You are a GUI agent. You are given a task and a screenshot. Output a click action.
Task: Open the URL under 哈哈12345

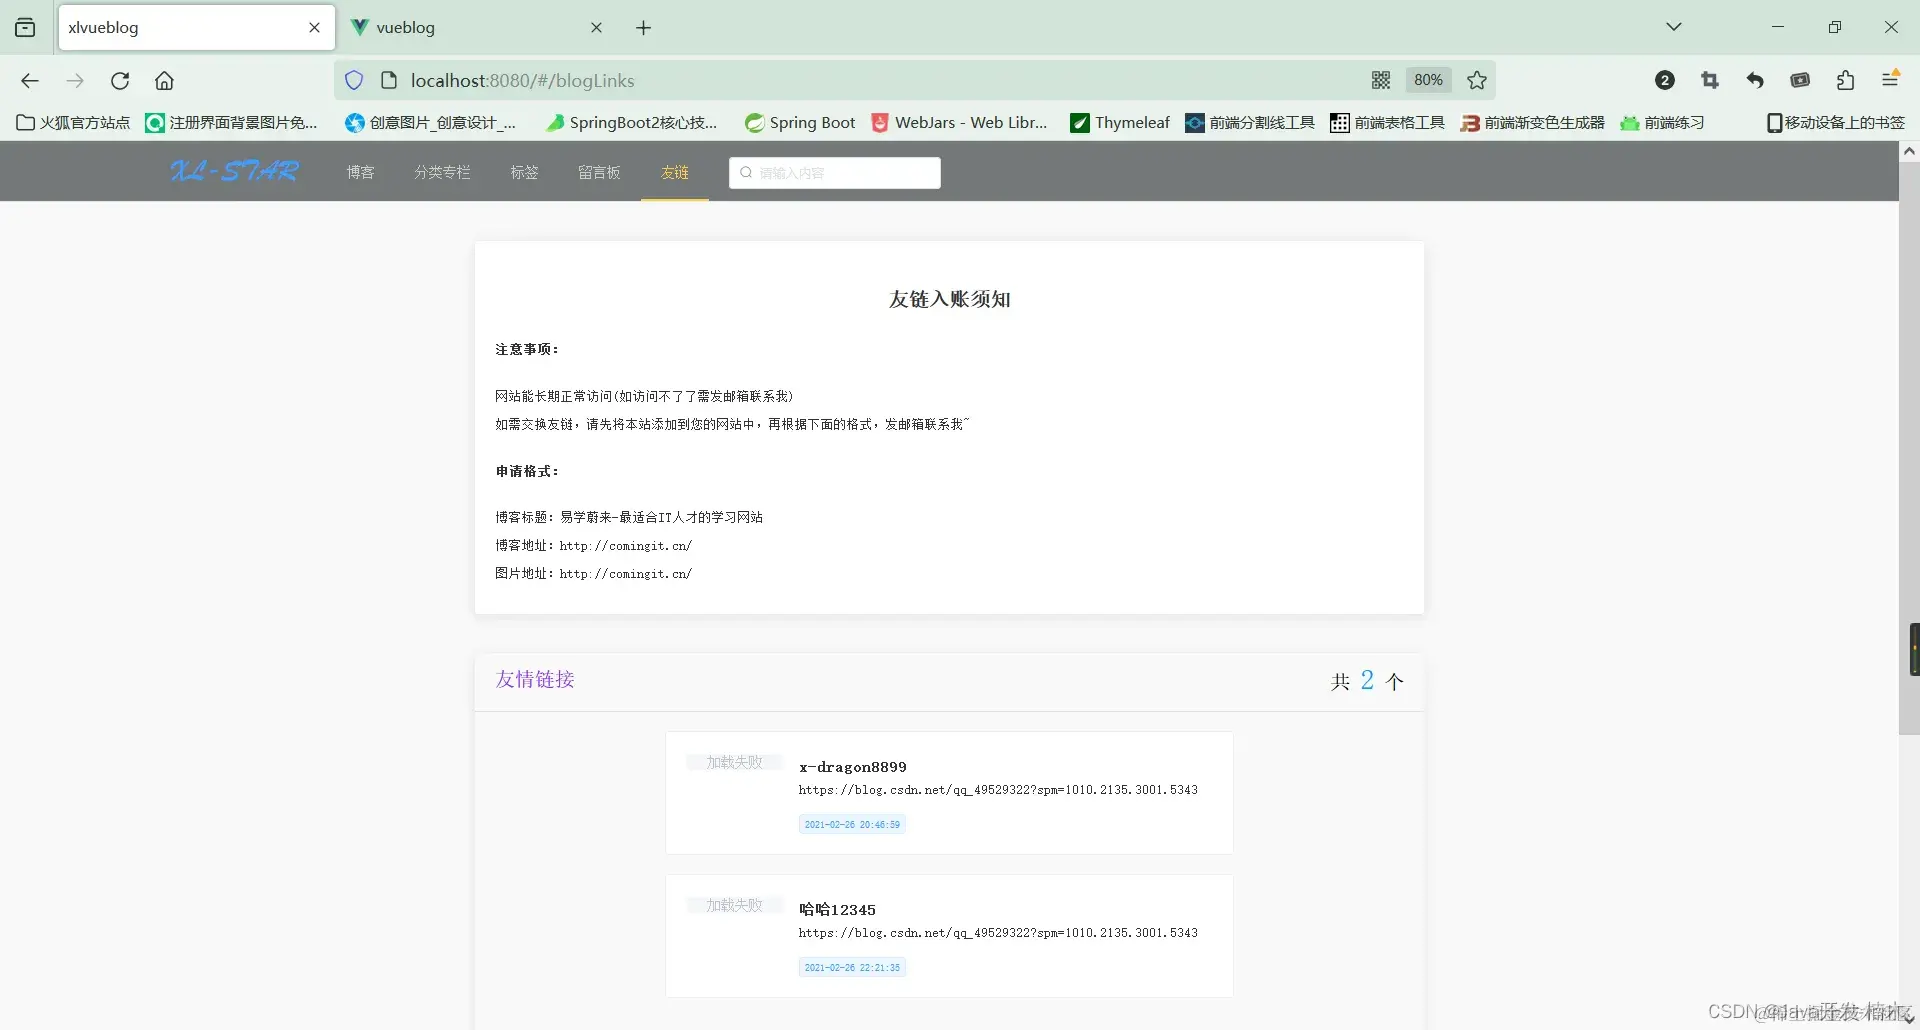tap(998, 933)
